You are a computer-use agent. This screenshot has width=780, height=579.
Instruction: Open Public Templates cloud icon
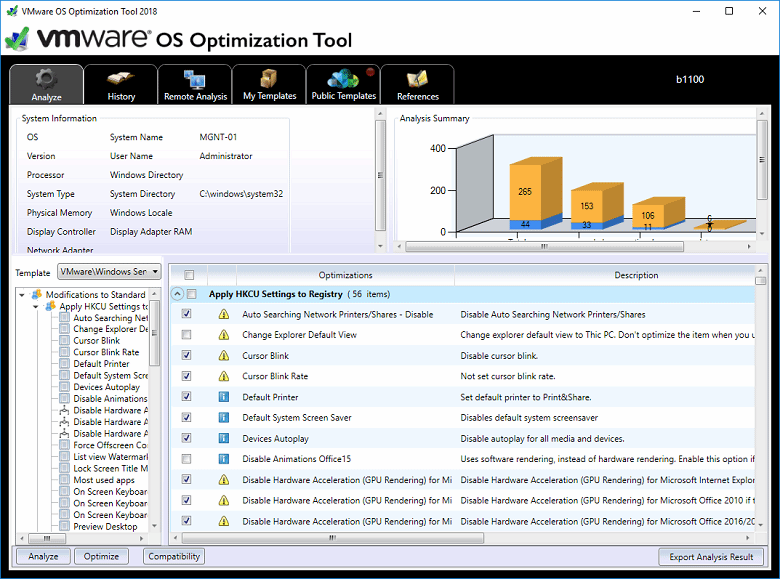pyautogui.click(x=343, y=79)
